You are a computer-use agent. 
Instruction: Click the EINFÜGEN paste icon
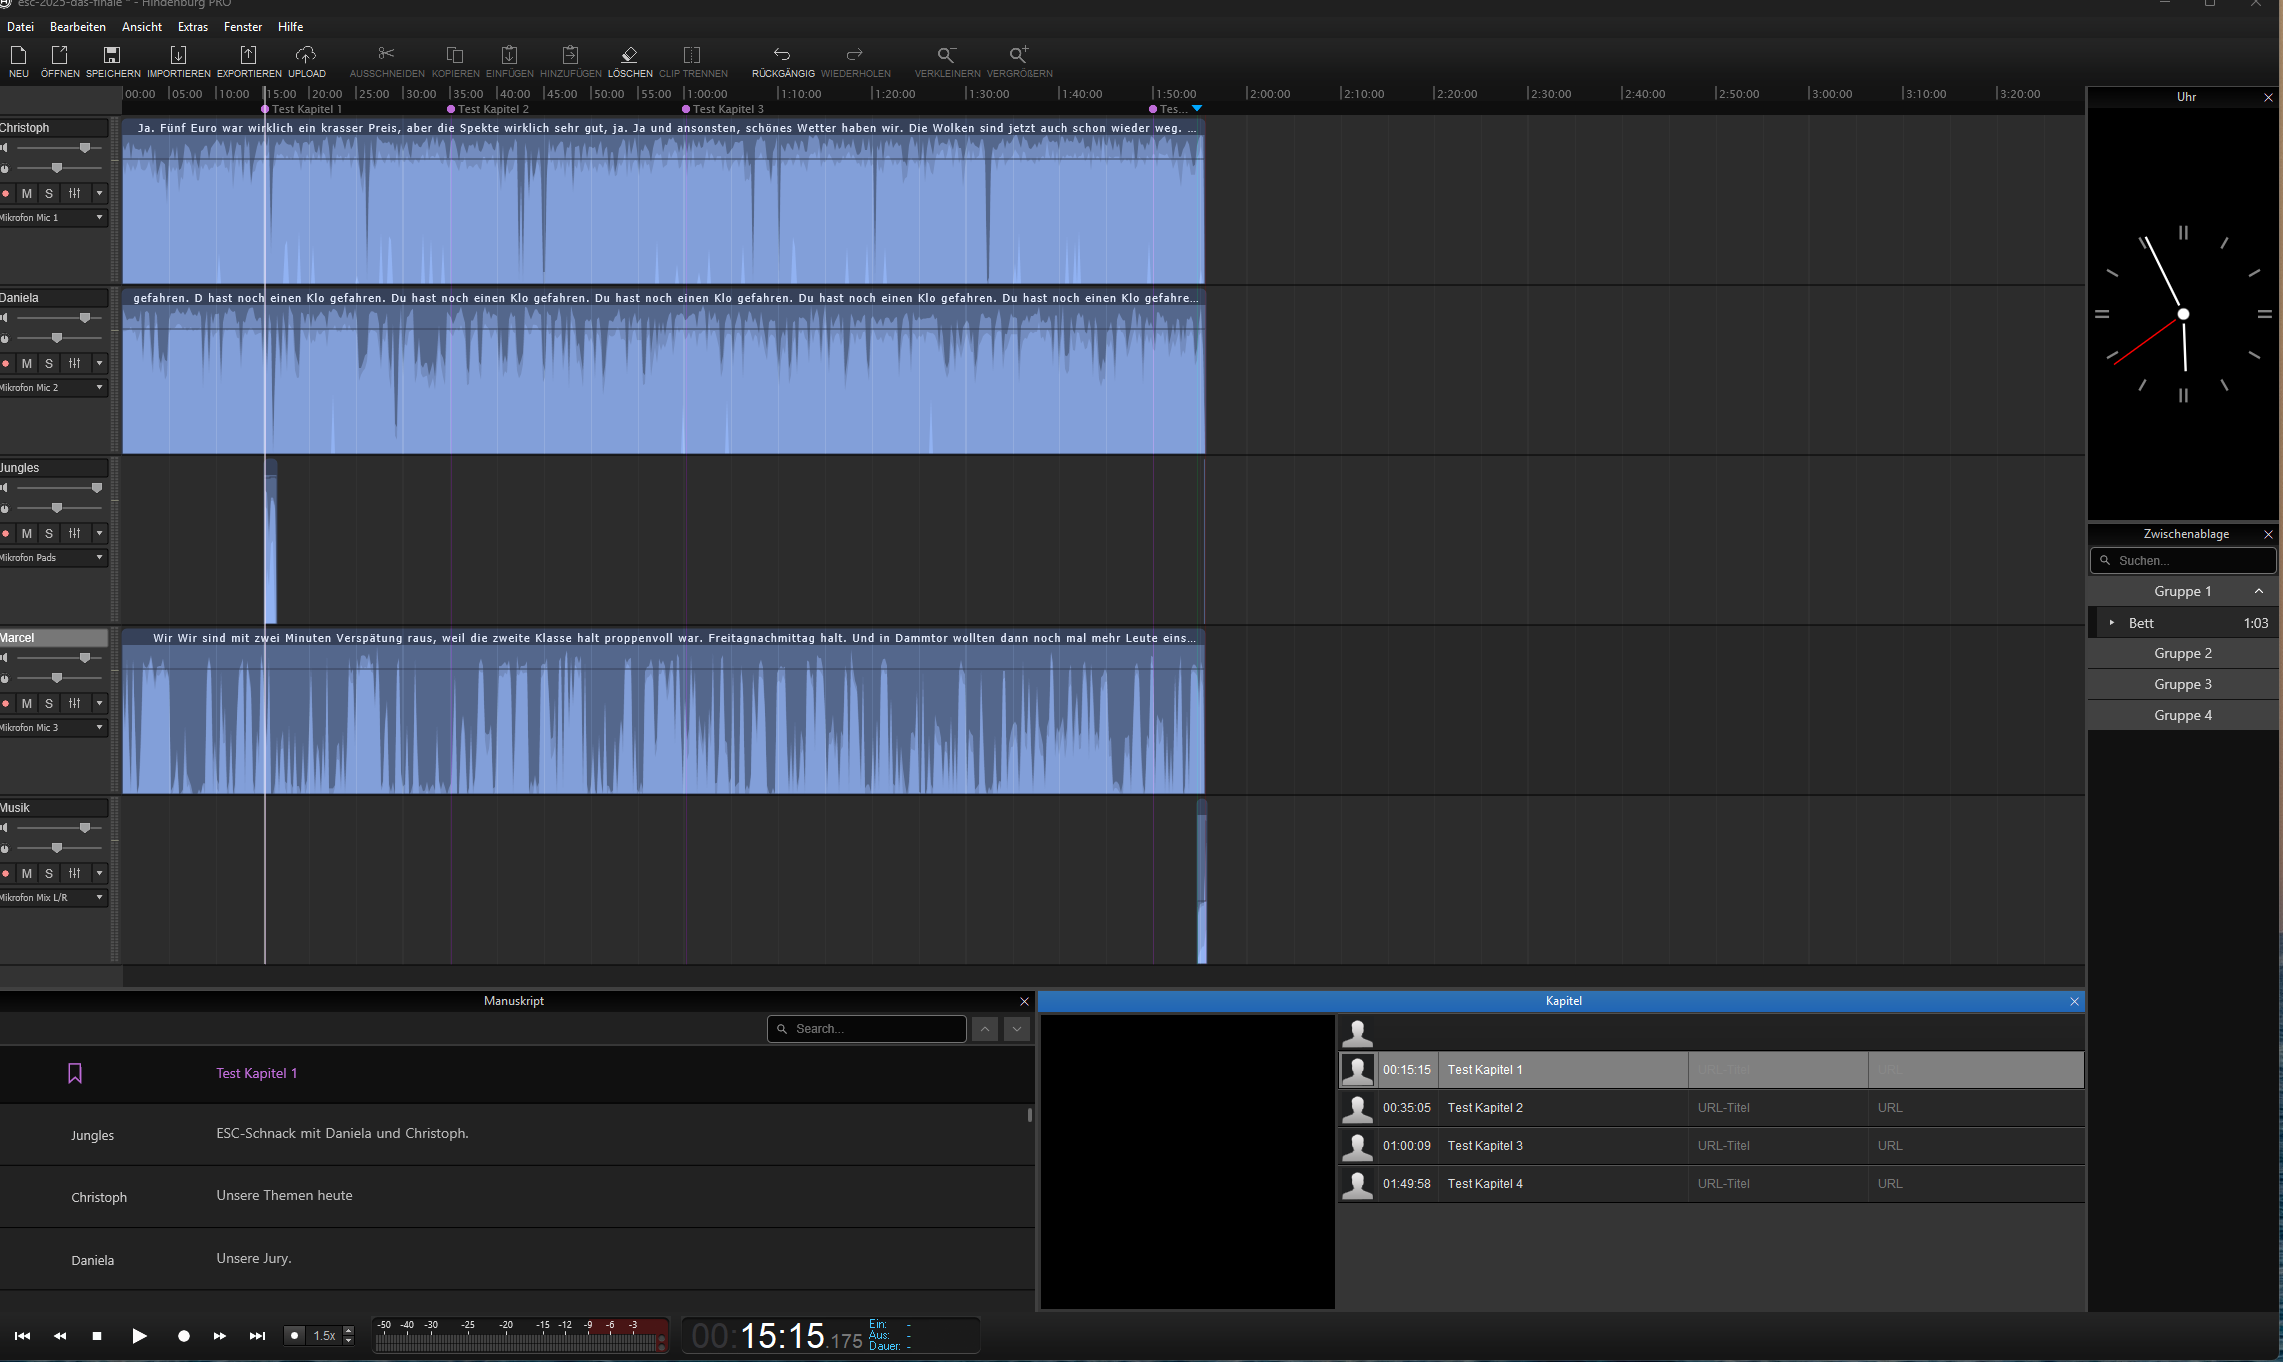click(509, 55)
